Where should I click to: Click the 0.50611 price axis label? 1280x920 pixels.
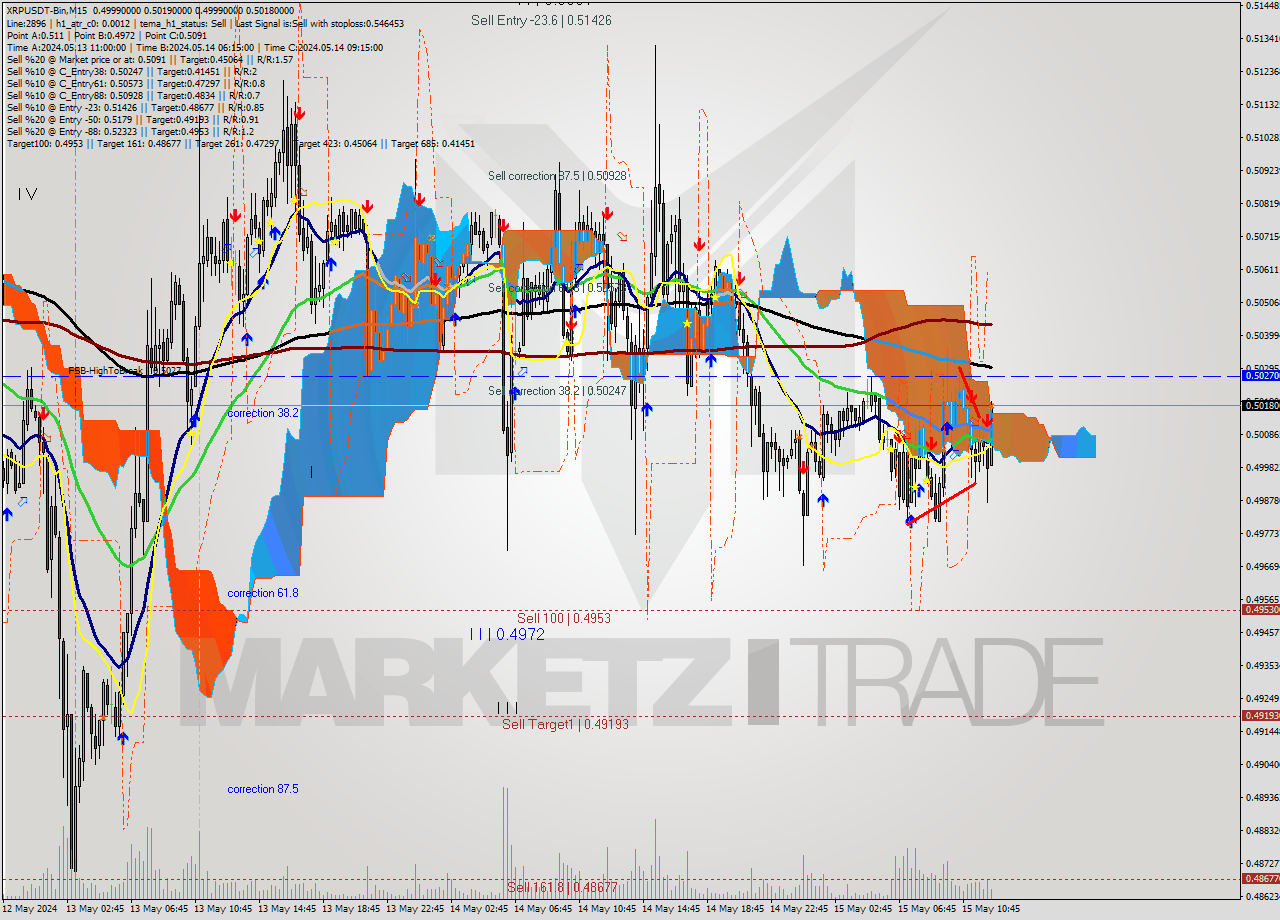[x=1262, y=270]
